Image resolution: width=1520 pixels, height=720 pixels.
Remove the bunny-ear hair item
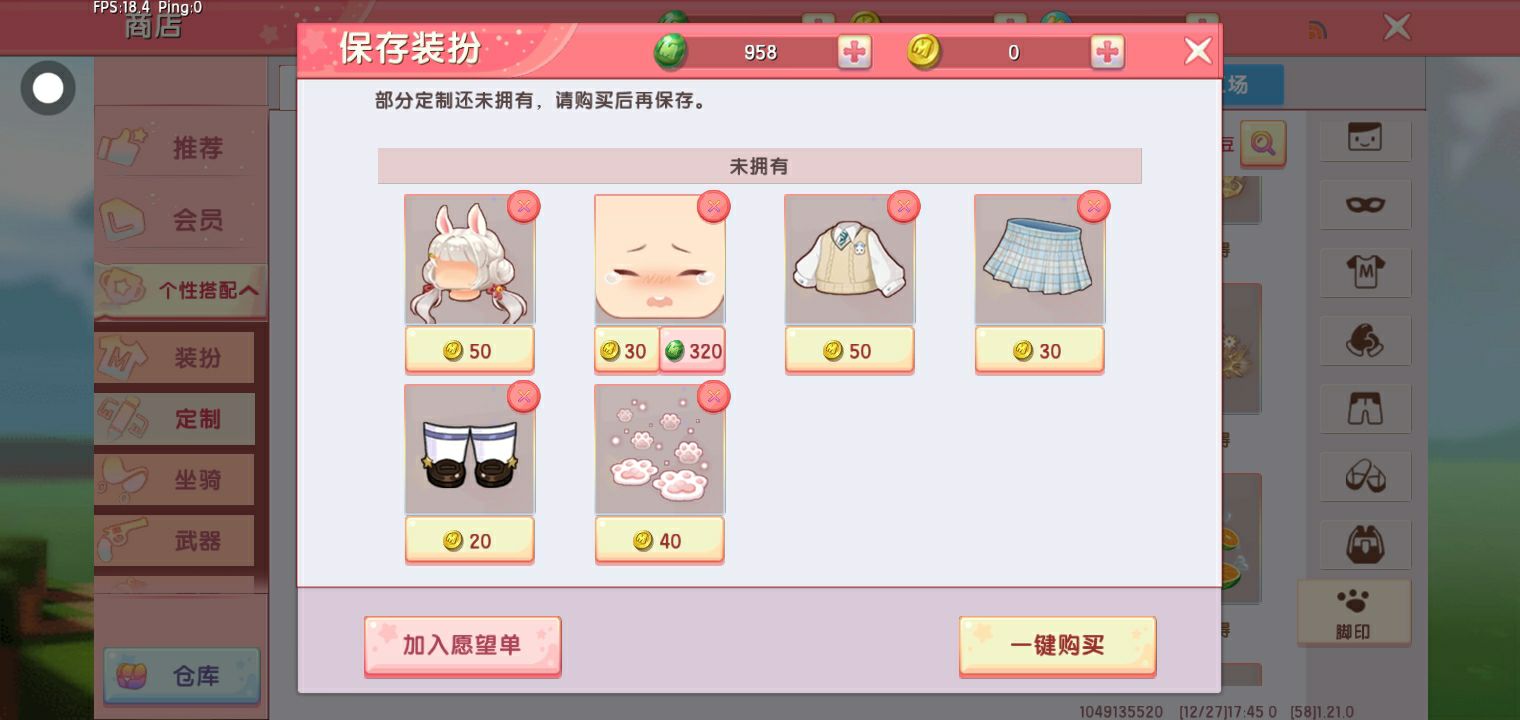pos(523,207)
